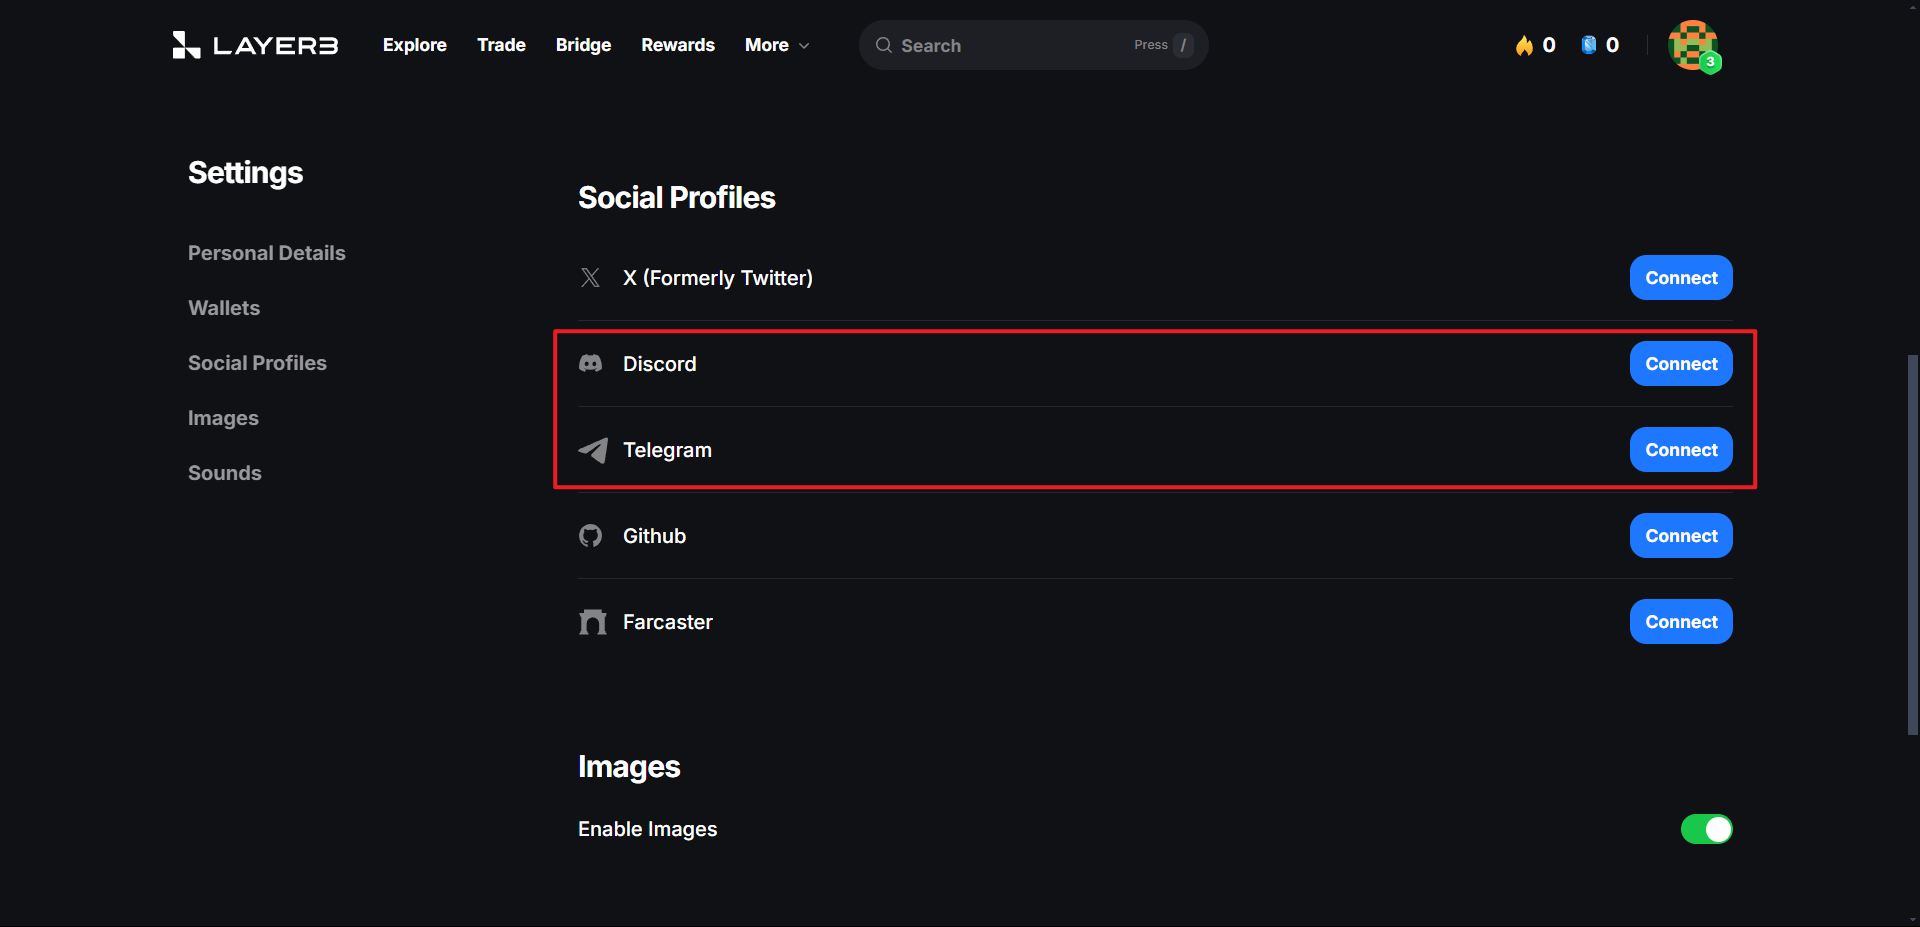Click the Telegram label text
1920x927 pixels.
pos(668,450)
